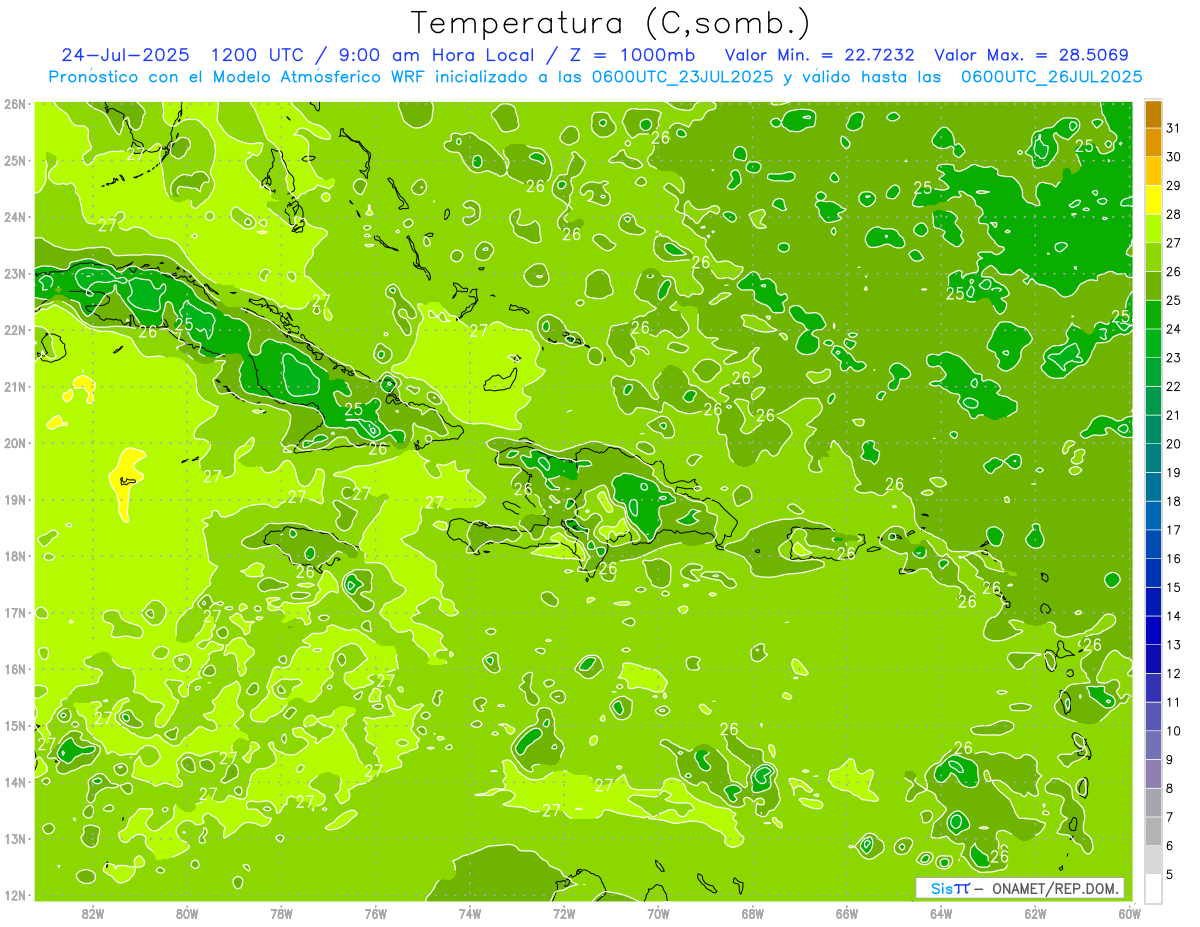Click the longitude axis label "82W"
The image size is (1200, 927).
93,913
